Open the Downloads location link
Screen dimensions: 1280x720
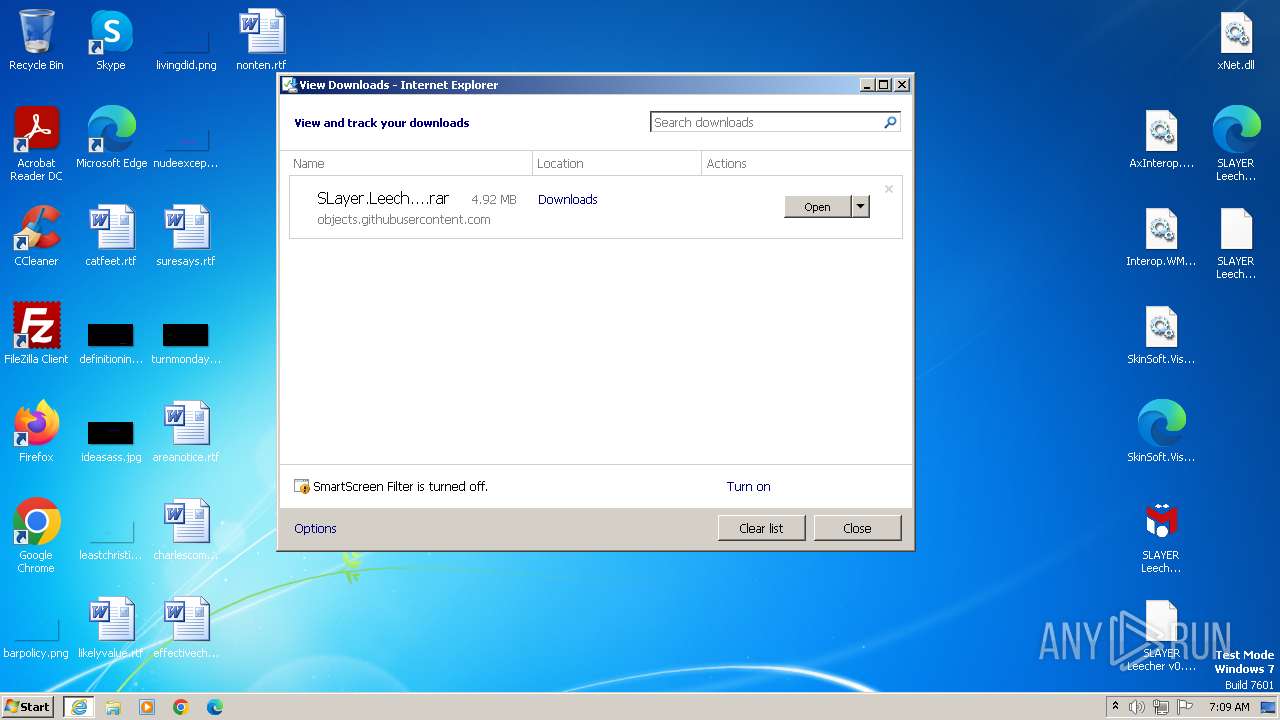(567, 199)
